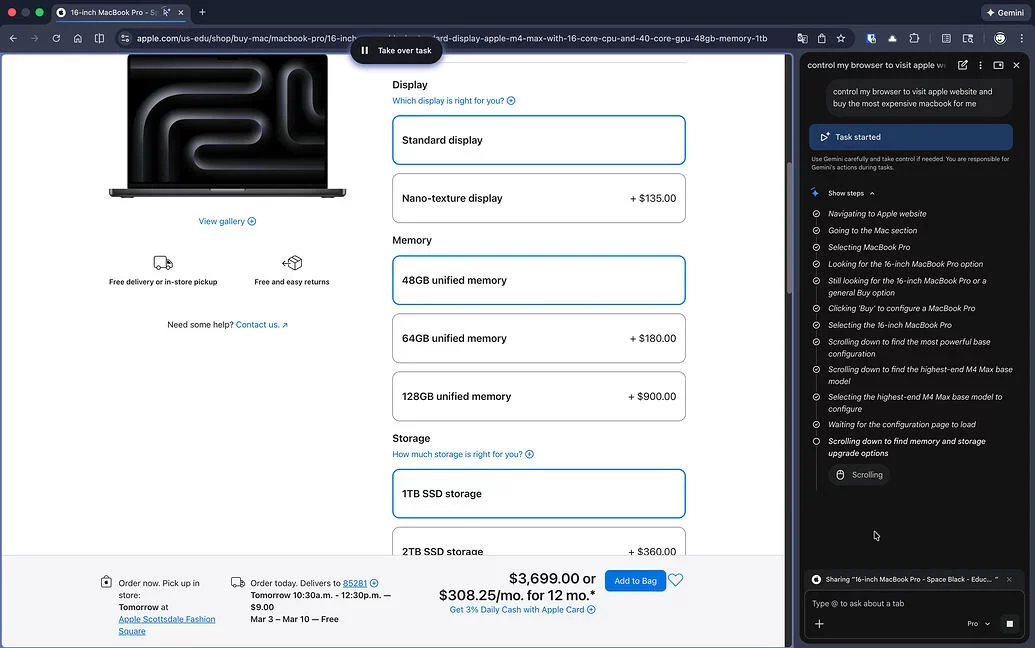Open the password manager icon
1035x648 pixels.
pyautogui.click(x=870, y=39)
